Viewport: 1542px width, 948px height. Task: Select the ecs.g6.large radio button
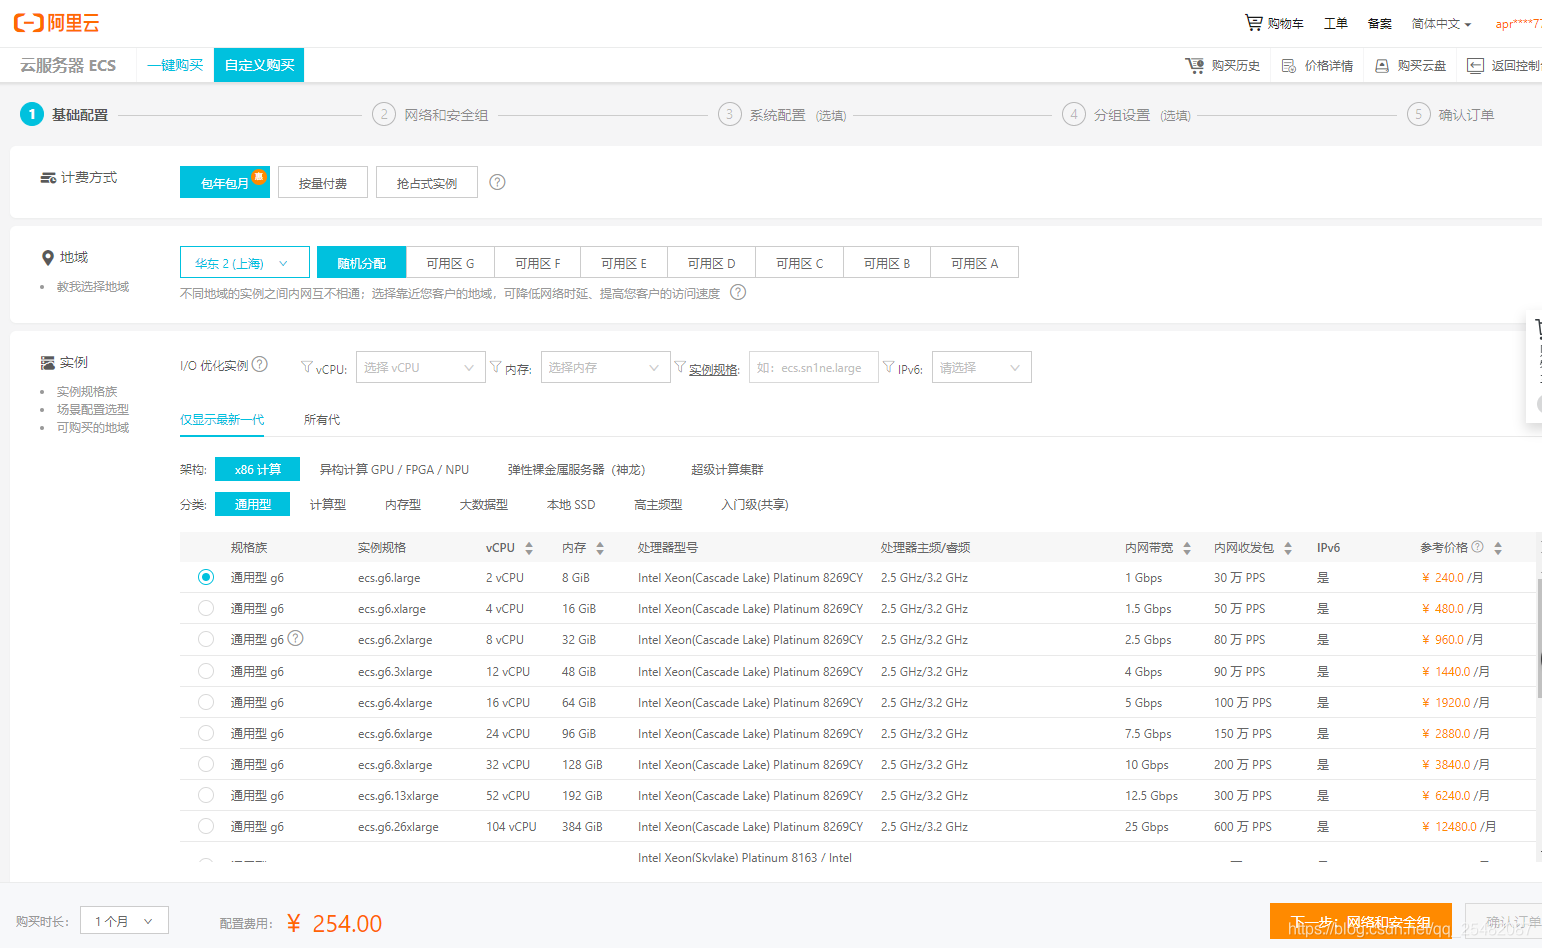206,577
